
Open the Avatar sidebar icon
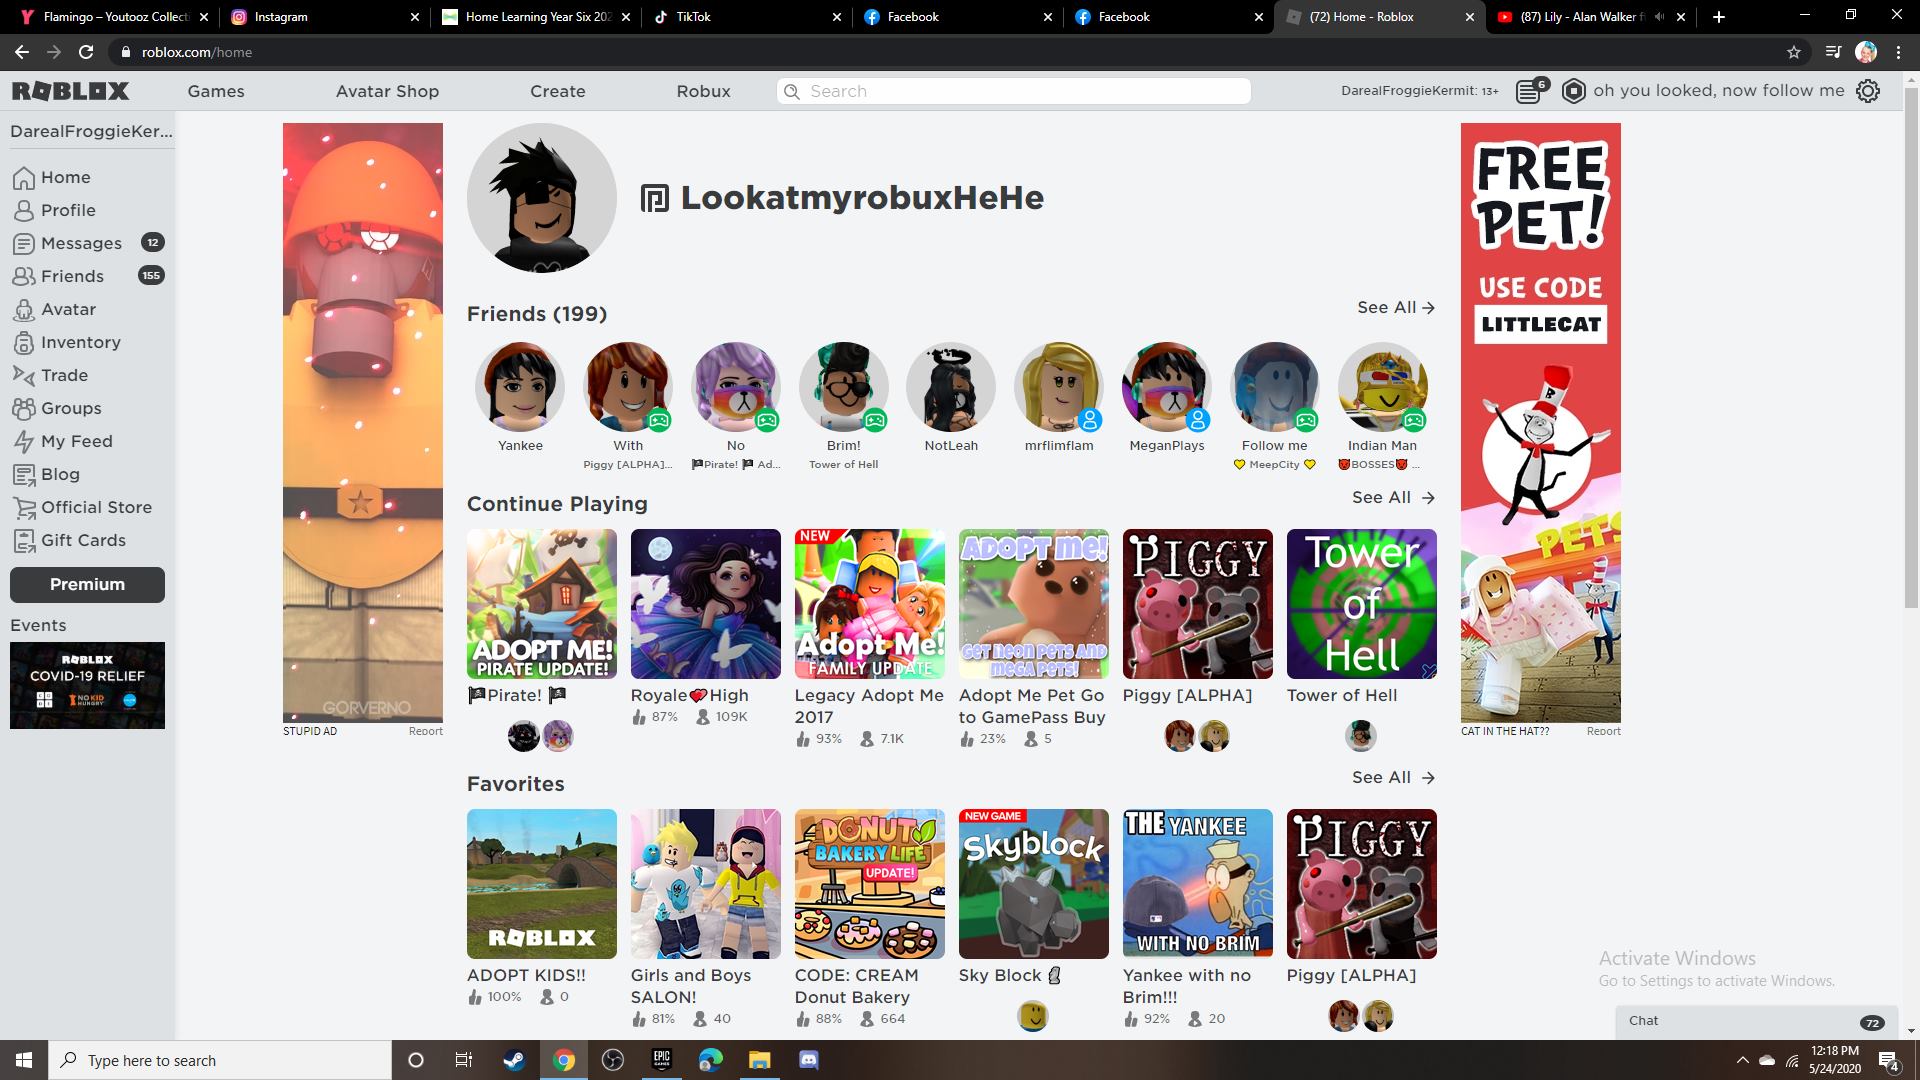click(24, 310)
